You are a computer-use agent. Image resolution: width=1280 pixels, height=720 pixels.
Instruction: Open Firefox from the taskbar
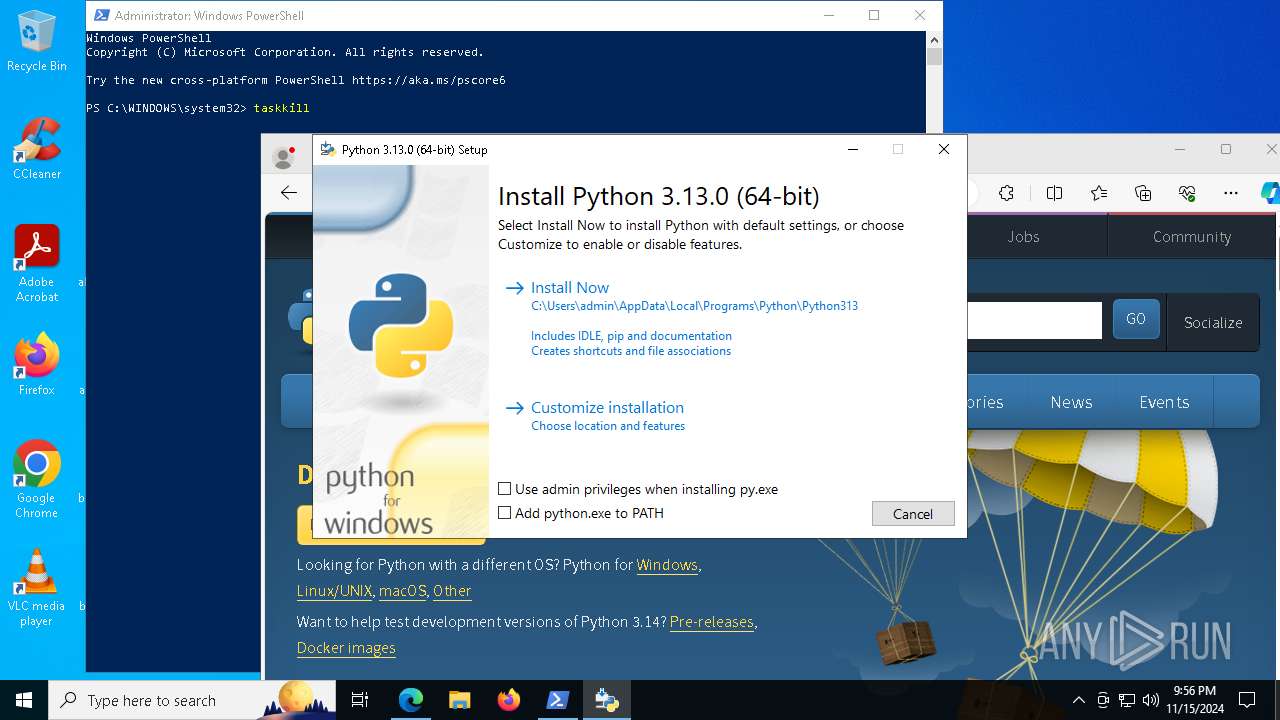[508, 700]
